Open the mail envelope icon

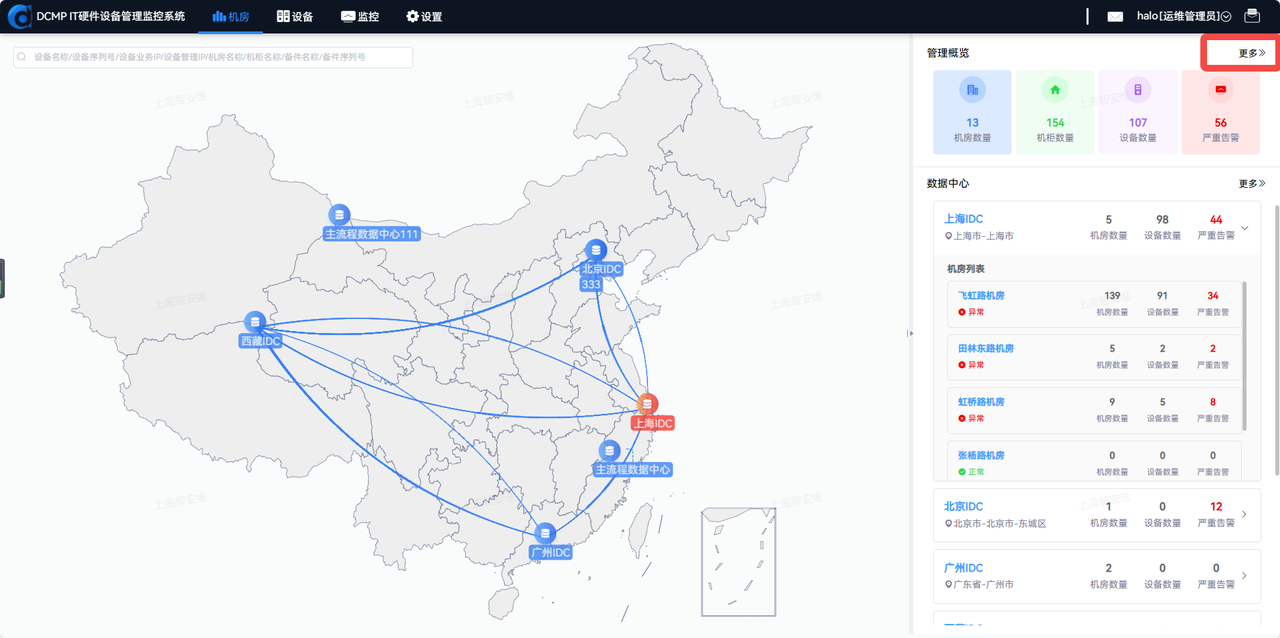[1115, 16]
